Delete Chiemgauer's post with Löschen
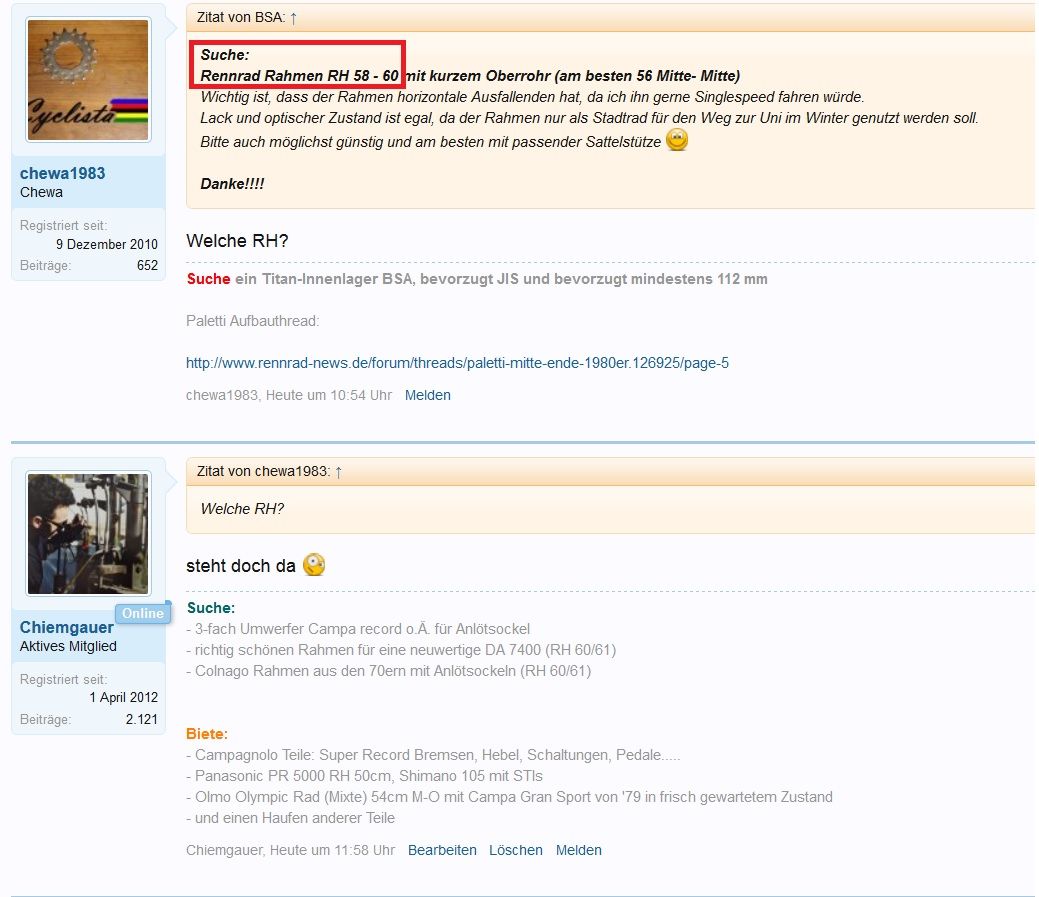 coord(515,850)
